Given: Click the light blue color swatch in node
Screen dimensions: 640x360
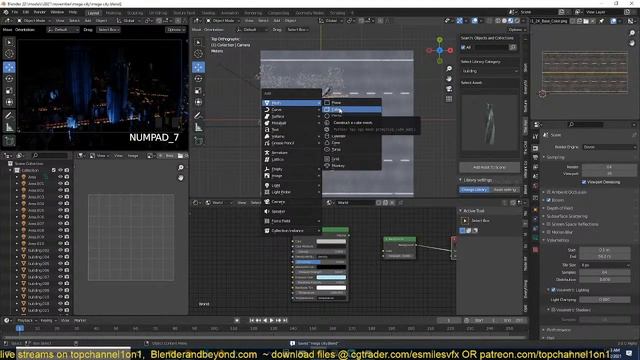Looking at the screenshot, I should tap(331, 278).
